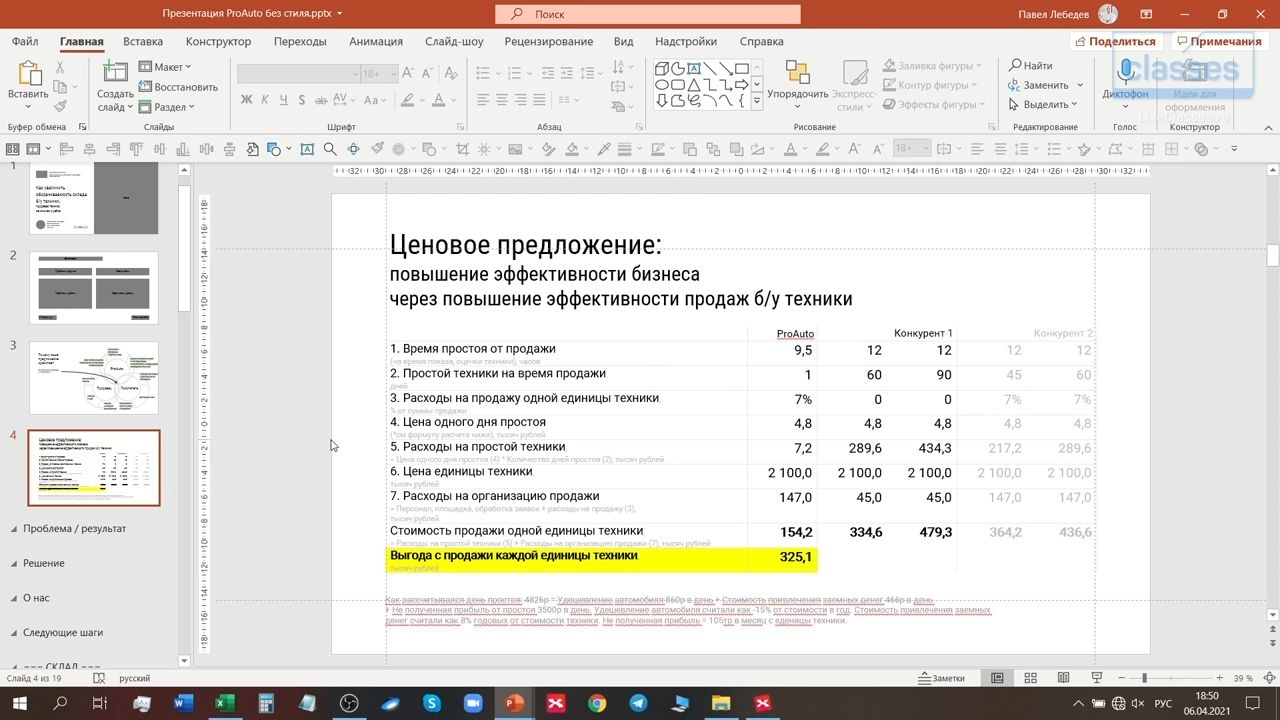Click the text box icon in quick toolbar
The width and height of the screenshot is (1280, 720).
306,149
